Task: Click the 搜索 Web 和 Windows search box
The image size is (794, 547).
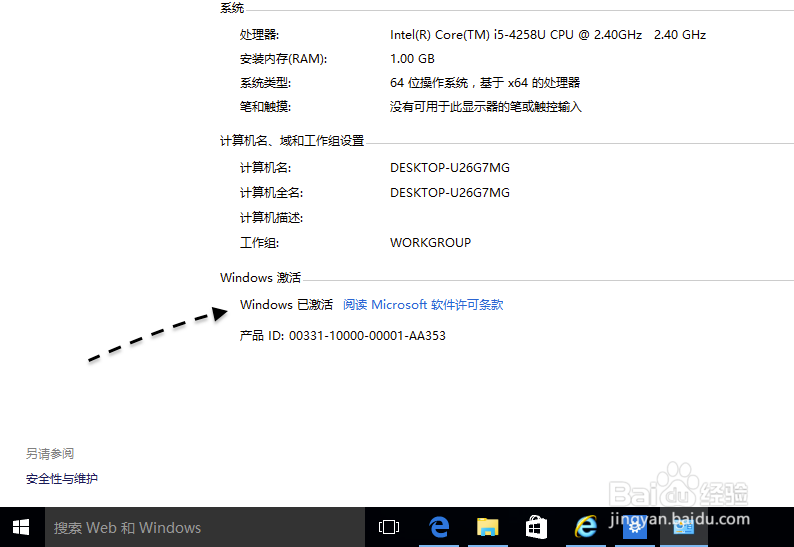Action: [205, 527]
